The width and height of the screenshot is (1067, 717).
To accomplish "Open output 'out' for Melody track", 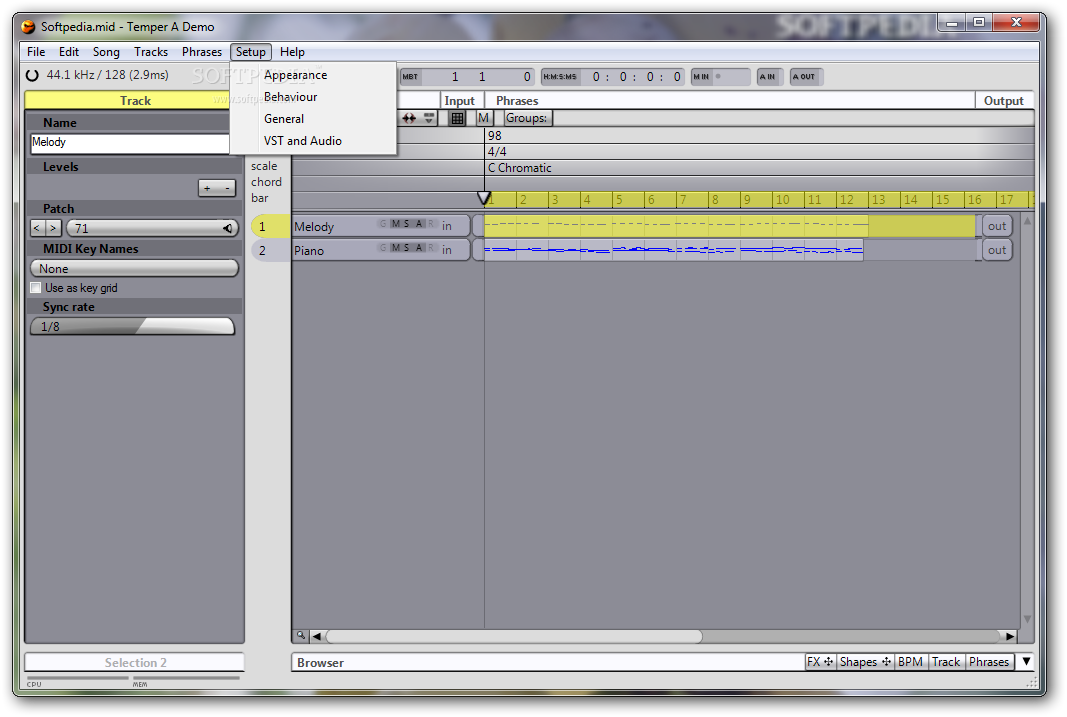I will [x=997, y=226].
